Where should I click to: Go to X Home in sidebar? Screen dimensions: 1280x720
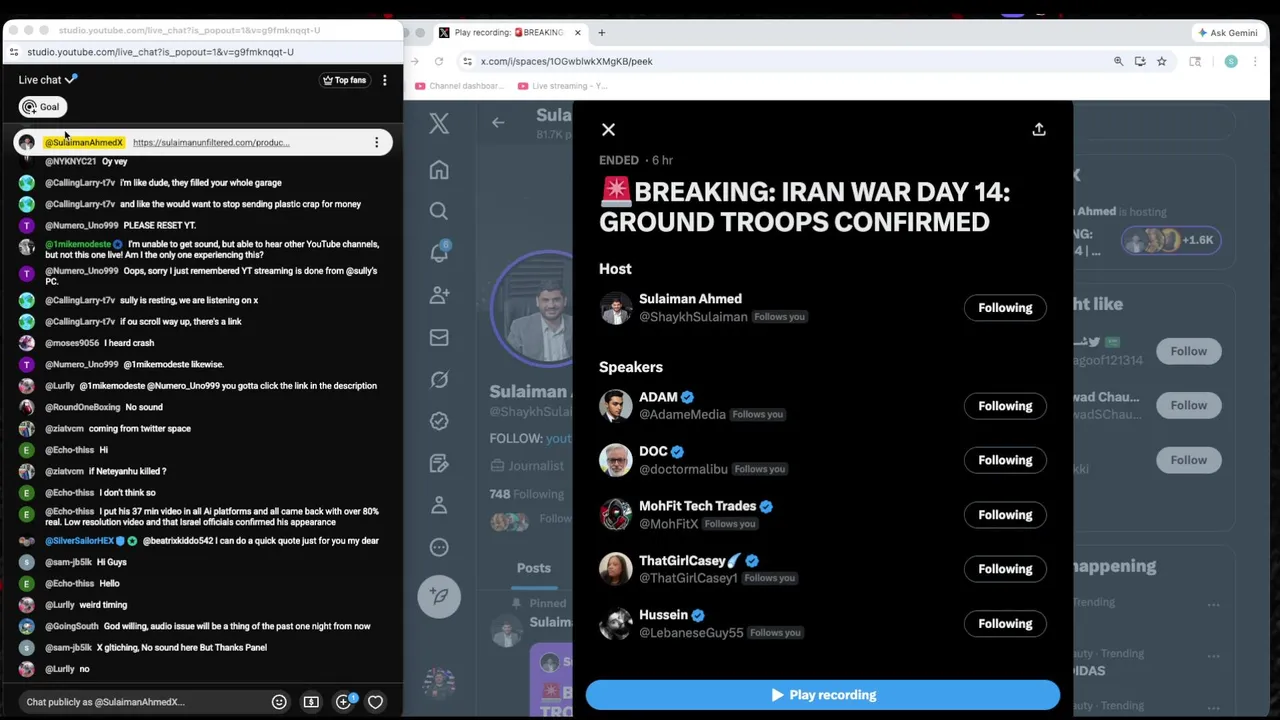(439, 170)
